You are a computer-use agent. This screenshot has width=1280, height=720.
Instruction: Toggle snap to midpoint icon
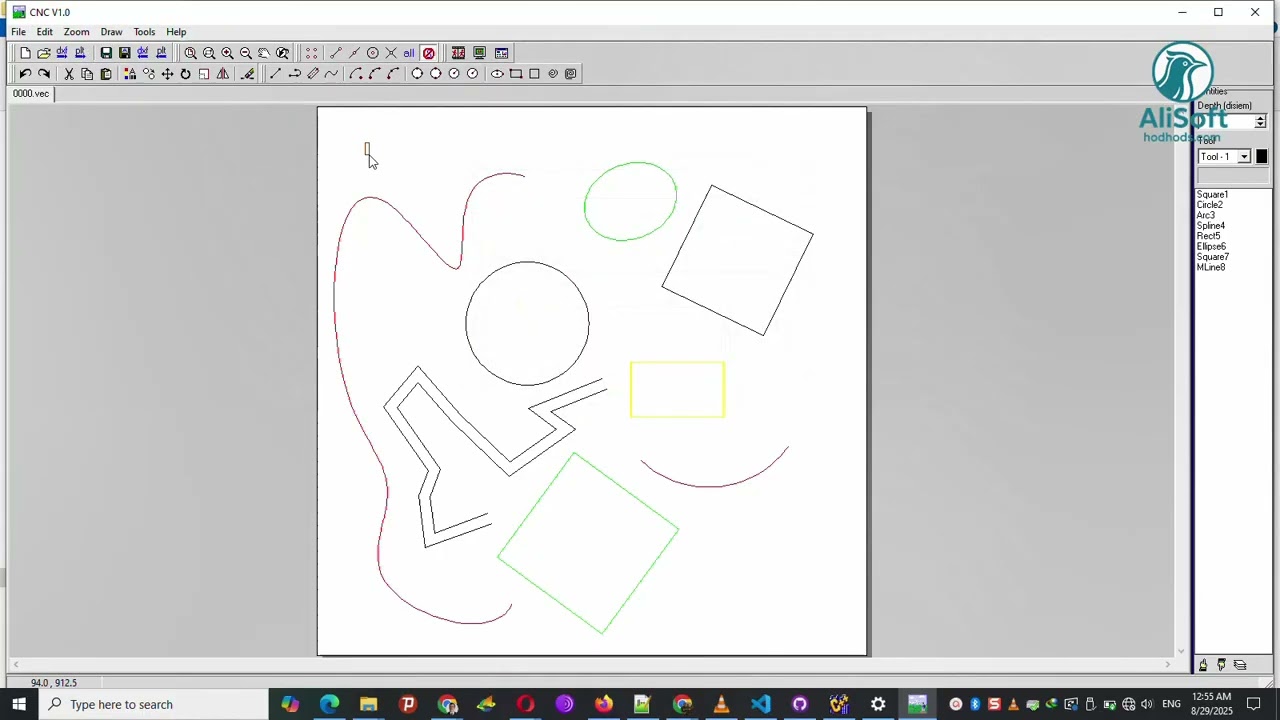coord(354,53)
